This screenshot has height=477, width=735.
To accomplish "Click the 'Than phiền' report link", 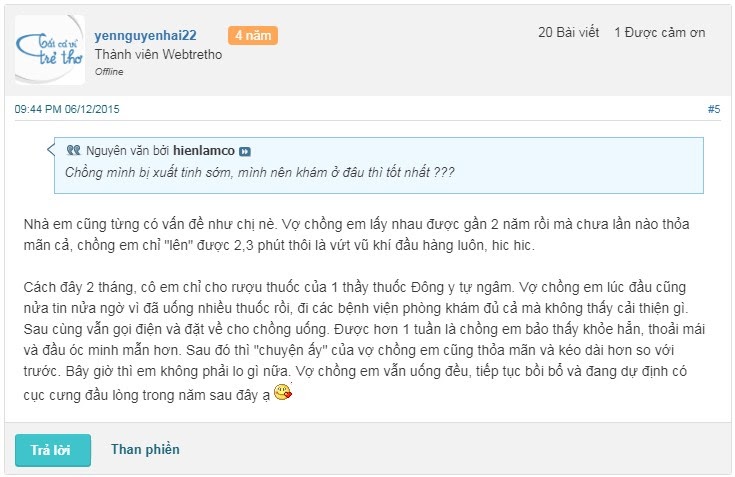I will click(x=145, y=449).
